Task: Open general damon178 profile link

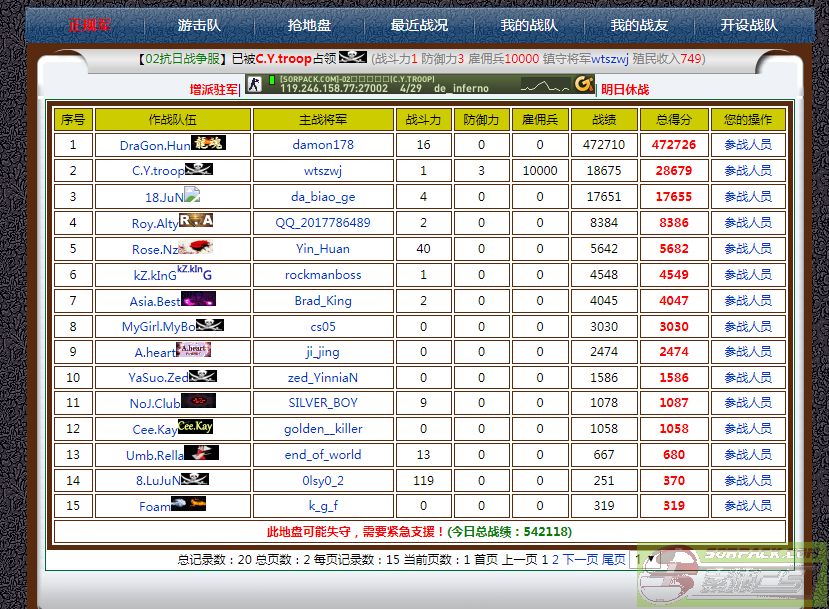Action: pyautogui.click(x=322, y=145)
